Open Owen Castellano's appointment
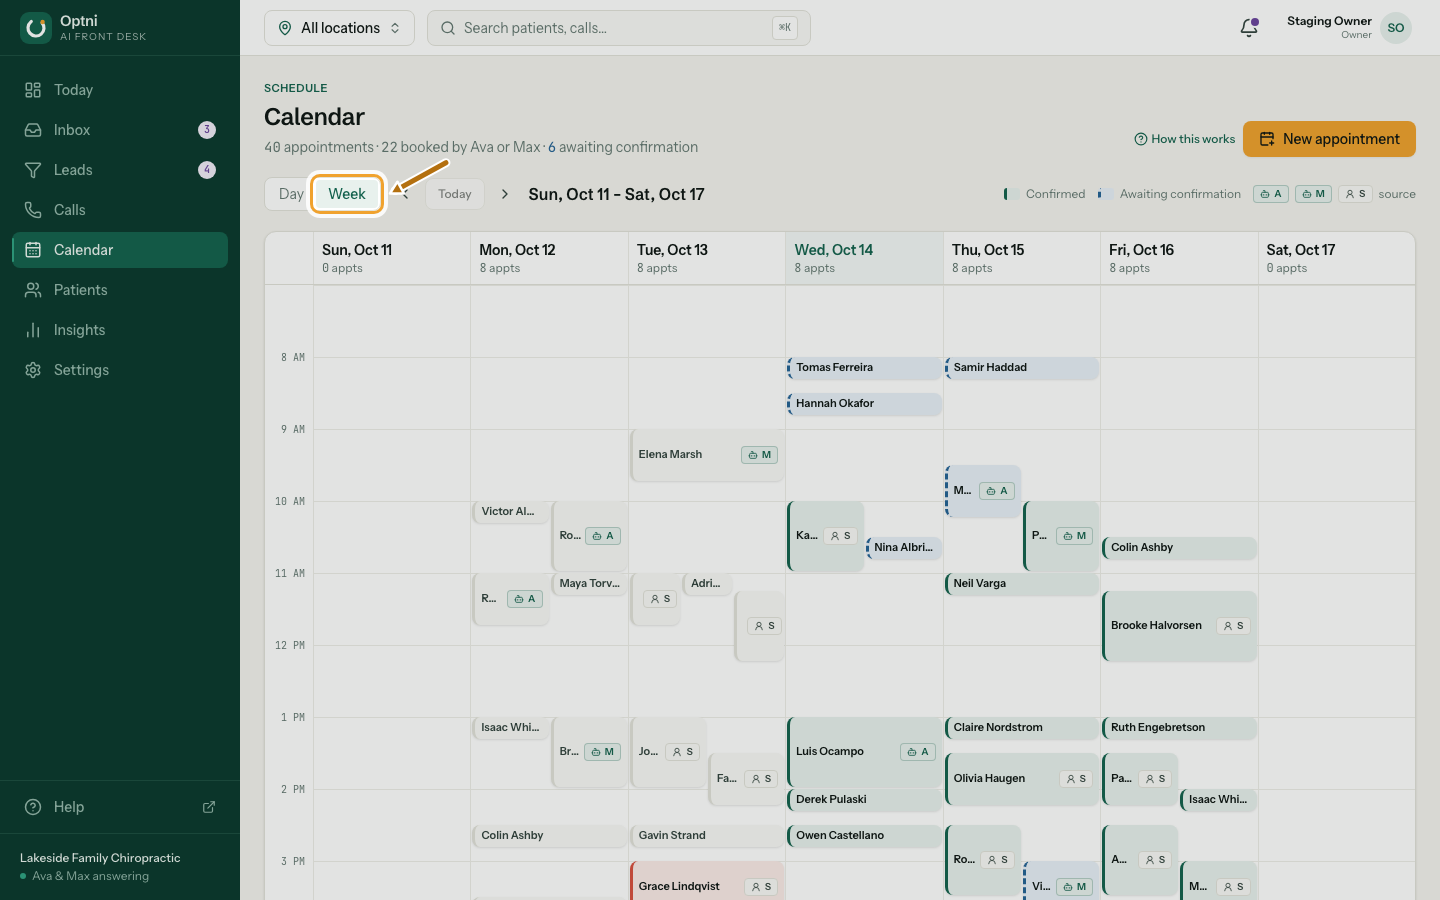 coord(864,836)
